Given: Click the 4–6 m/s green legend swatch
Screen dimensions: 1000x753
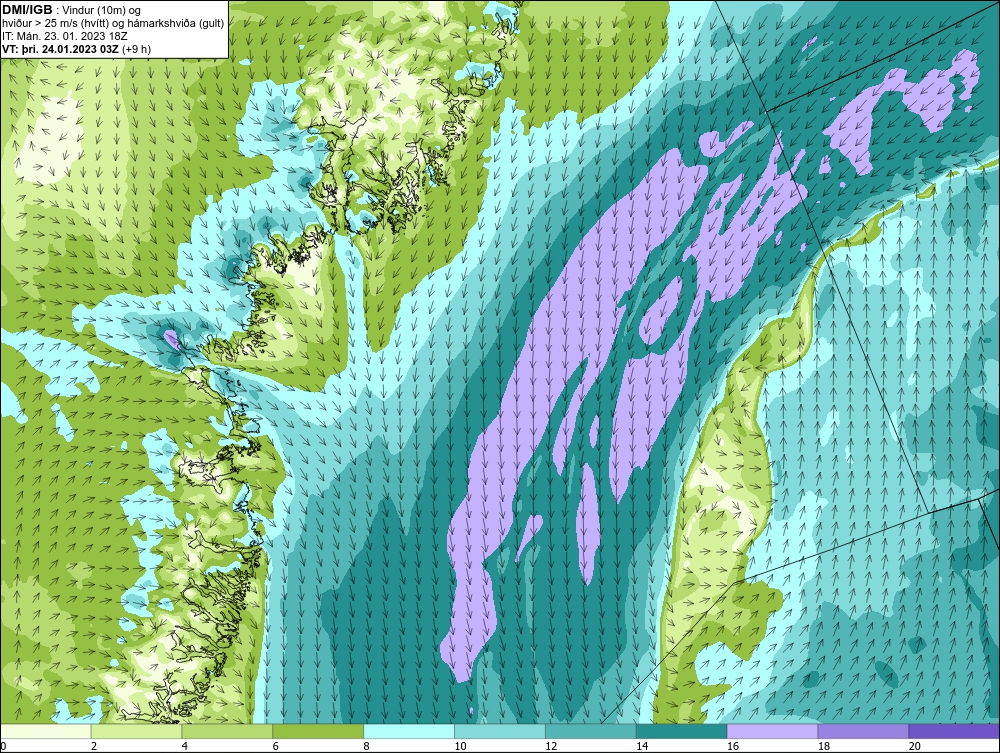Looking at the screenshot, I should (x=227, y=731).
